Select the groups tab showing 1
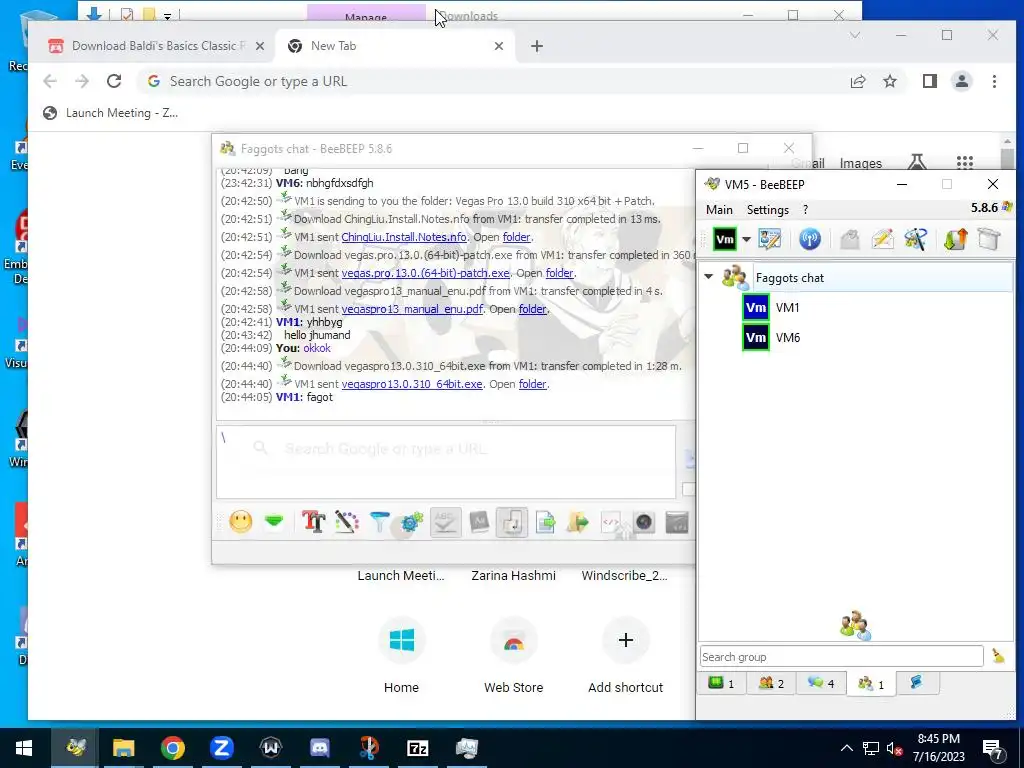Image resolution: width=1024 pixels, height=768 pixels. [871, 683]
